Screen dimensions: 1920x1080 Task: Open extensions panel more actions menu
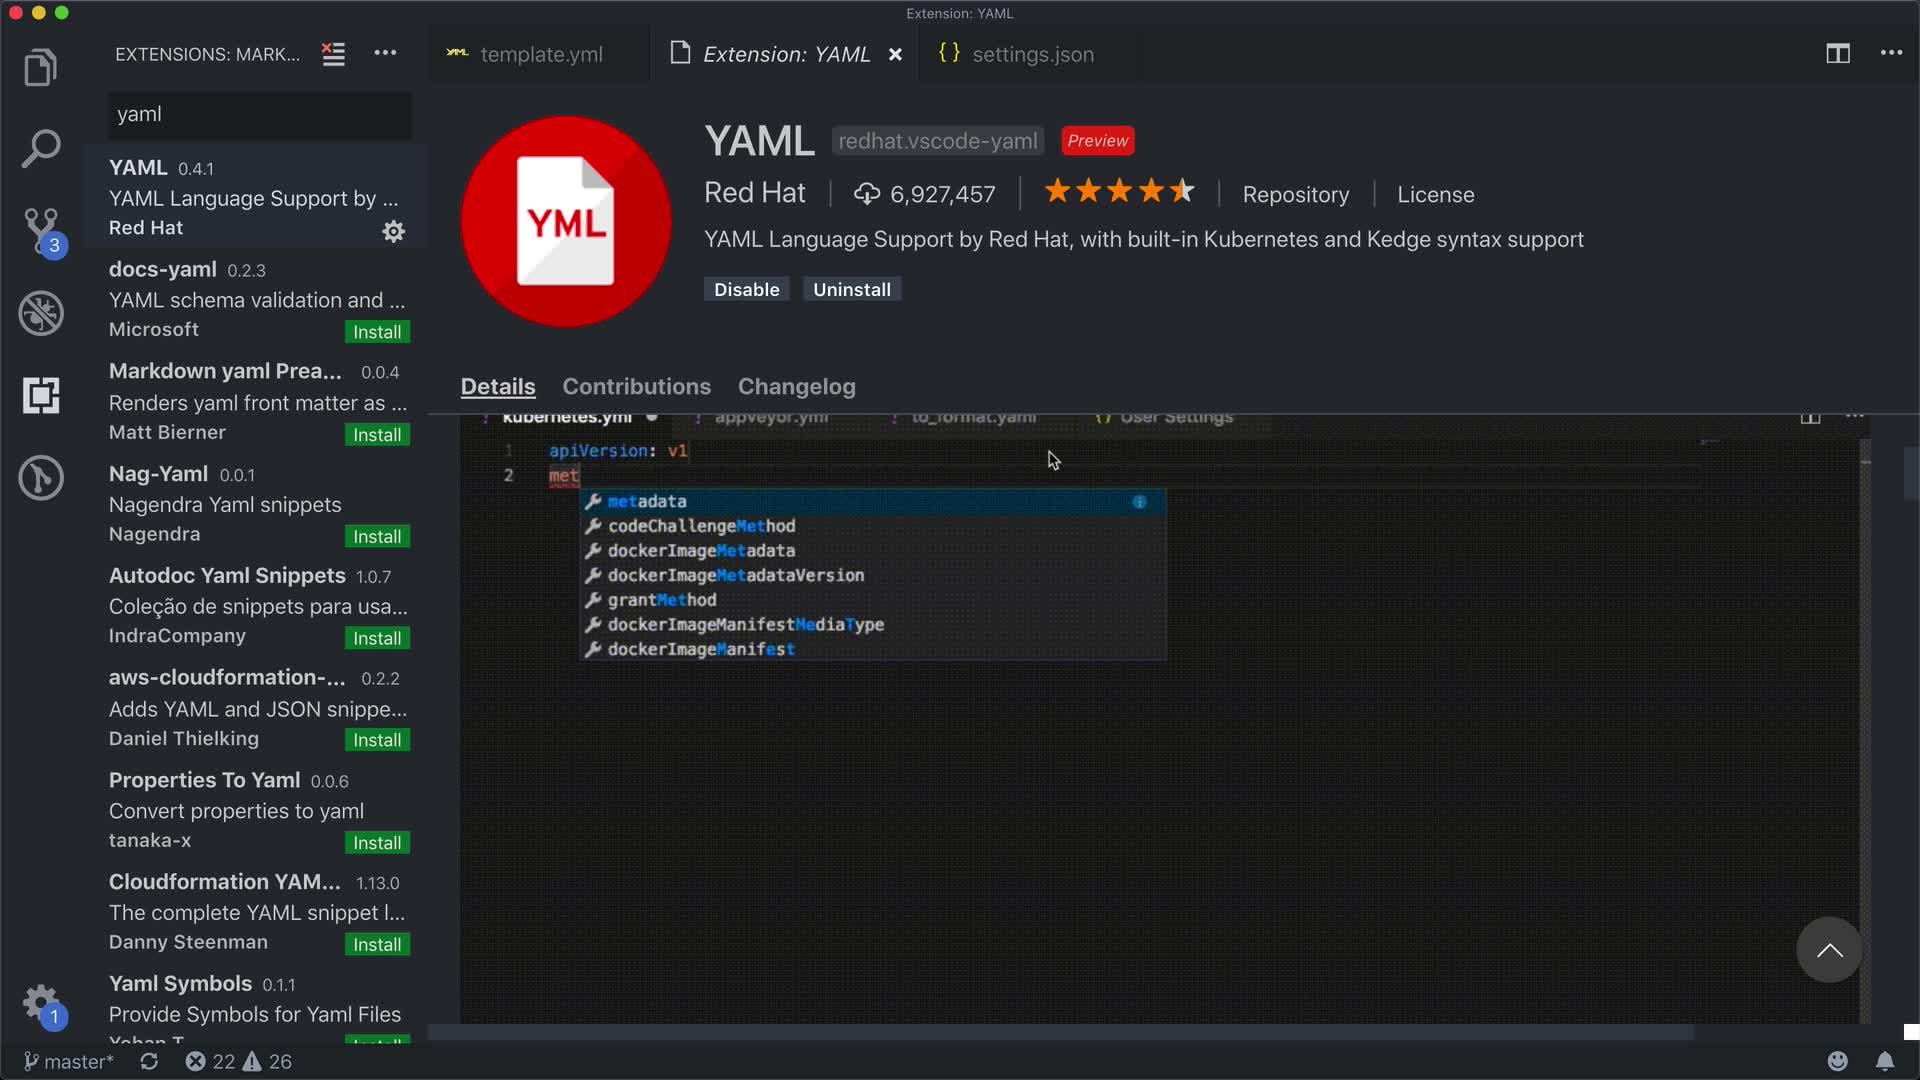(385, 54)
